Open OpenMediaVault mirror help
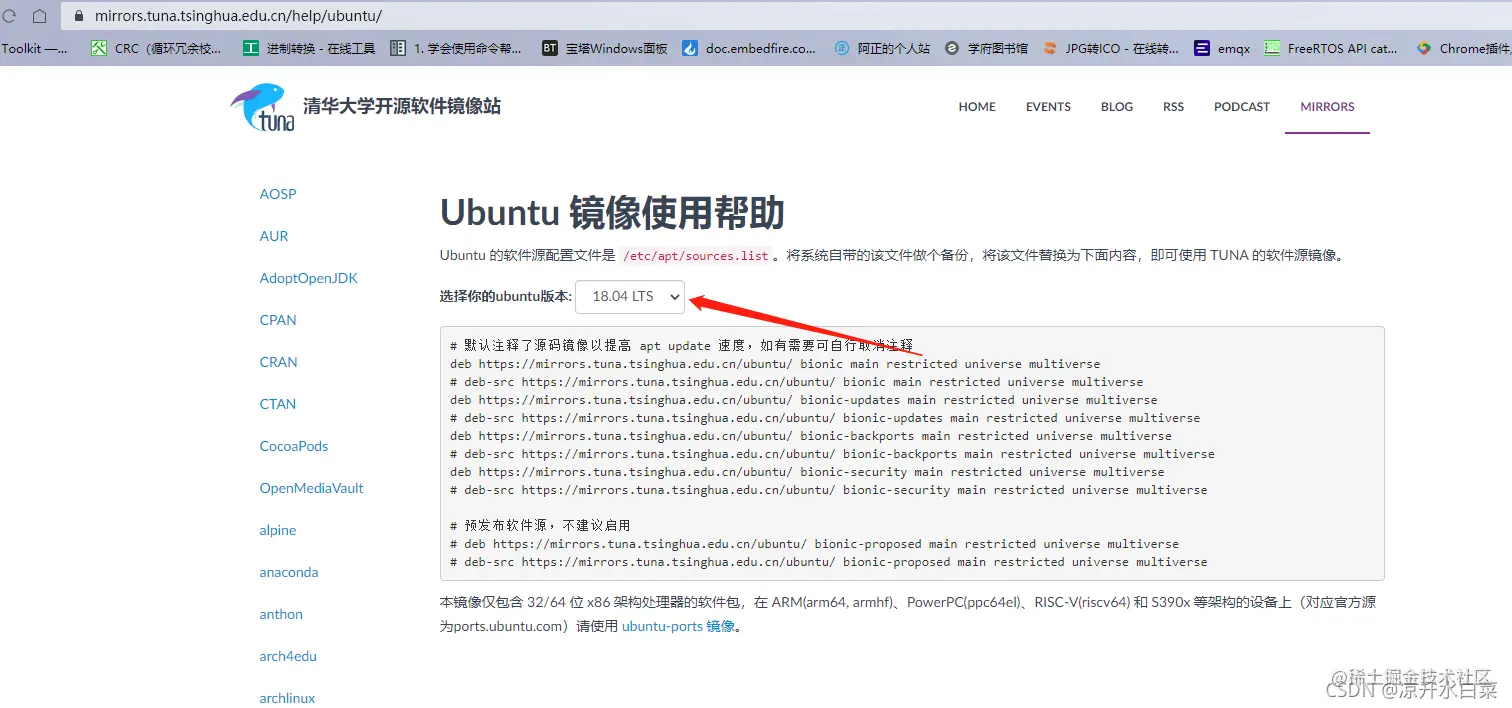This screenshot has height=708, width=1512. tap(311, 488)
